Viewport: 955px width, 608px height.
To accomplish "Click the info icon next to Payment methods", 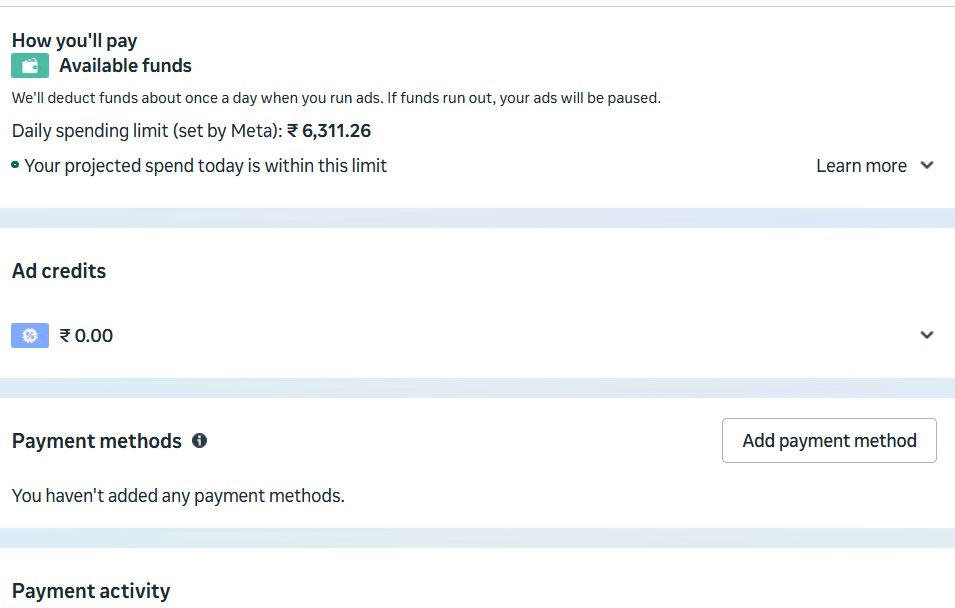I will (x=199, y=440).
